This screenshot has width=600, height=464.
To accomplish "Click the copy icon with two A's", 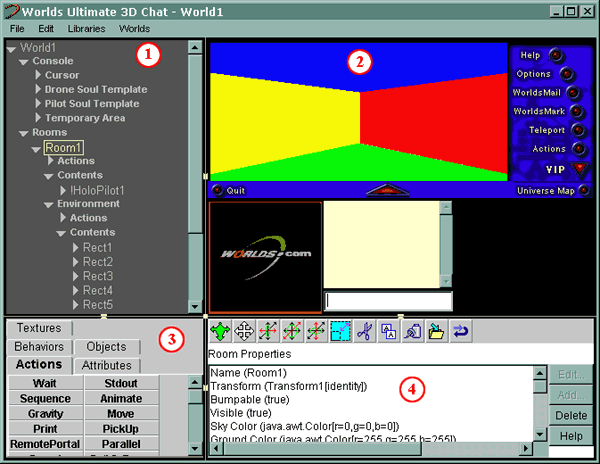I will [388, 331].
